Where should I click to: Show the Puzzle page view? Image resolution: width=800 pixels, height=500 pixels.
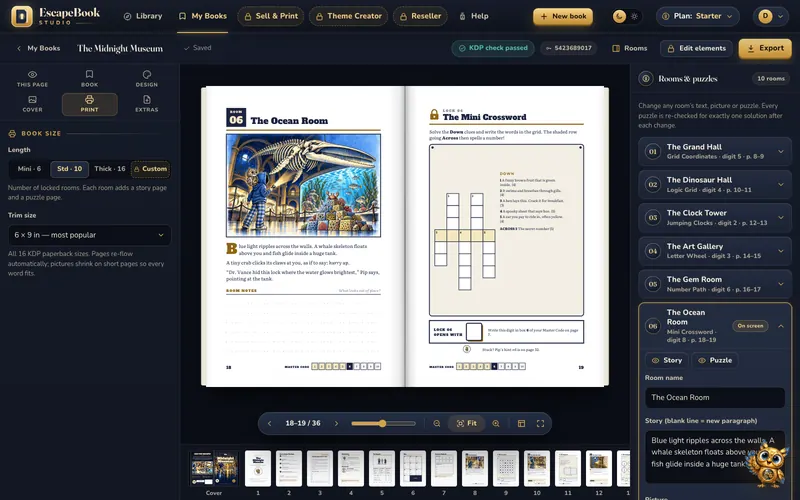point(715,360)
